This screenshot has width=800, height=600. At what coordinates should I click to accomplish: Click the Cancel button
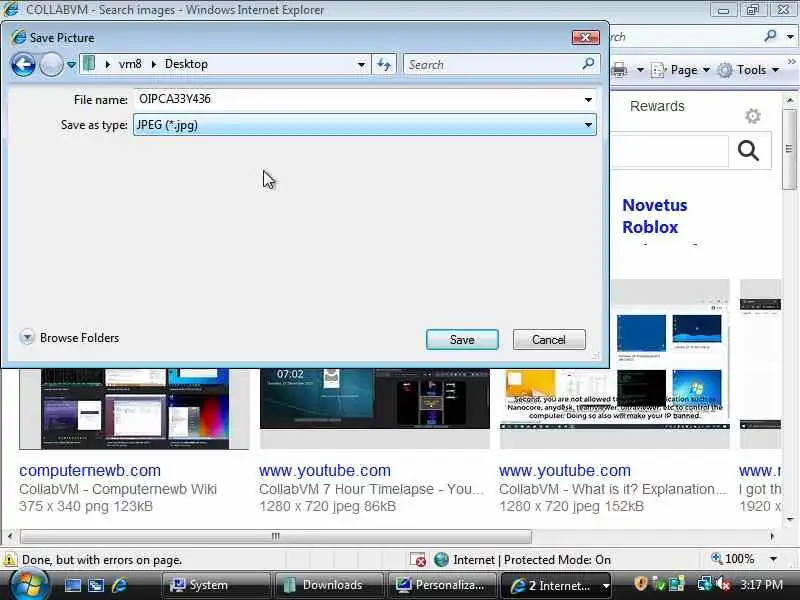point(549,340)
